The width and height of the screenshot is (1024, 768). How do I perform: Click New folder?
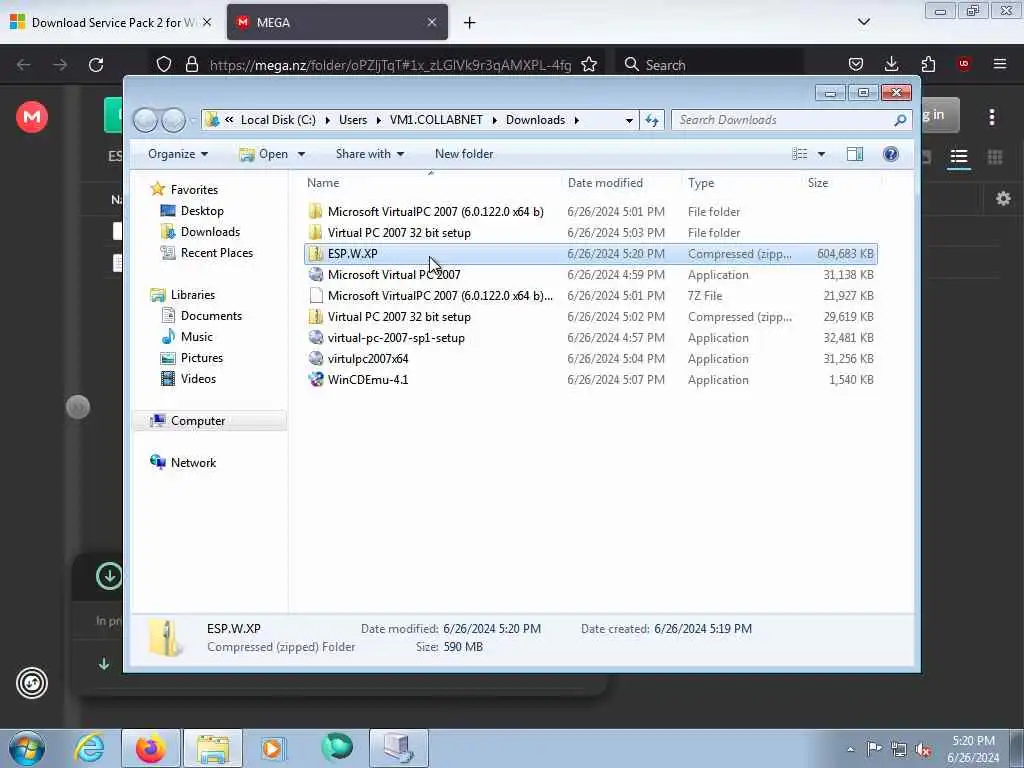coord(464,154)
